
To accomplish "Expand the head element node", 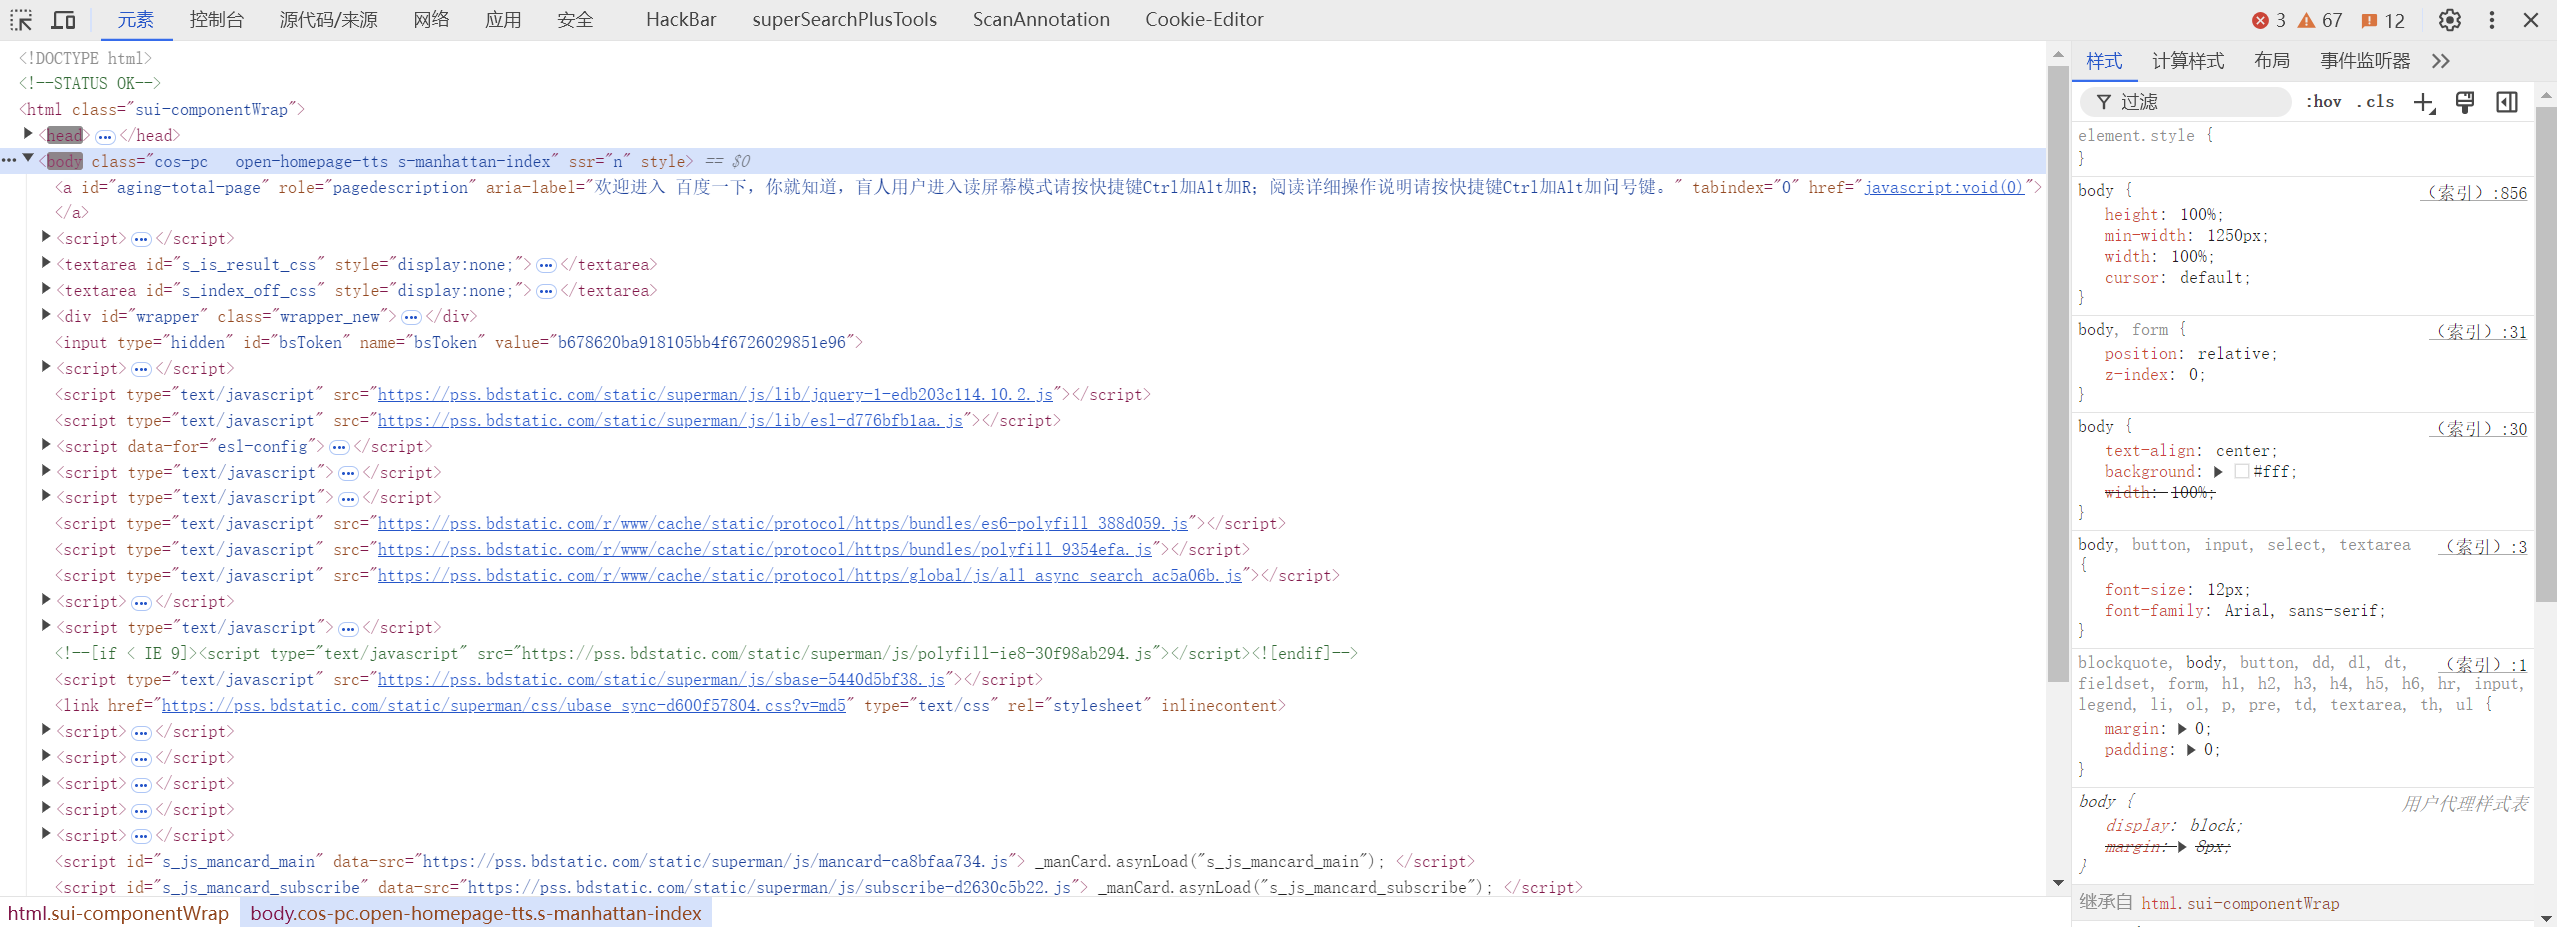I will tap(28, 134).
